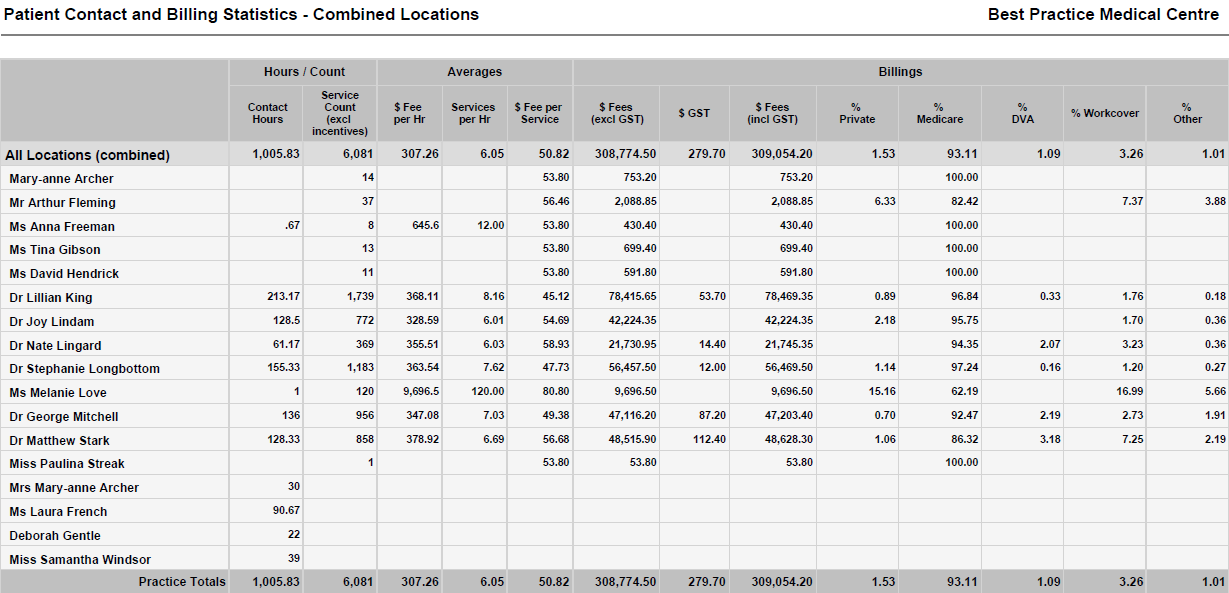This screenshot has height=593, width=1229.
Task: Select the Mr Arthur Fleming row name
Action: (62, 203)
